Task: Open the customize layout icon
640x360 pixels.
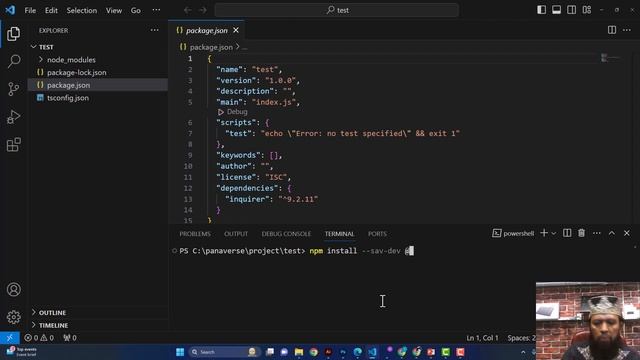Action: coord(587,10)
